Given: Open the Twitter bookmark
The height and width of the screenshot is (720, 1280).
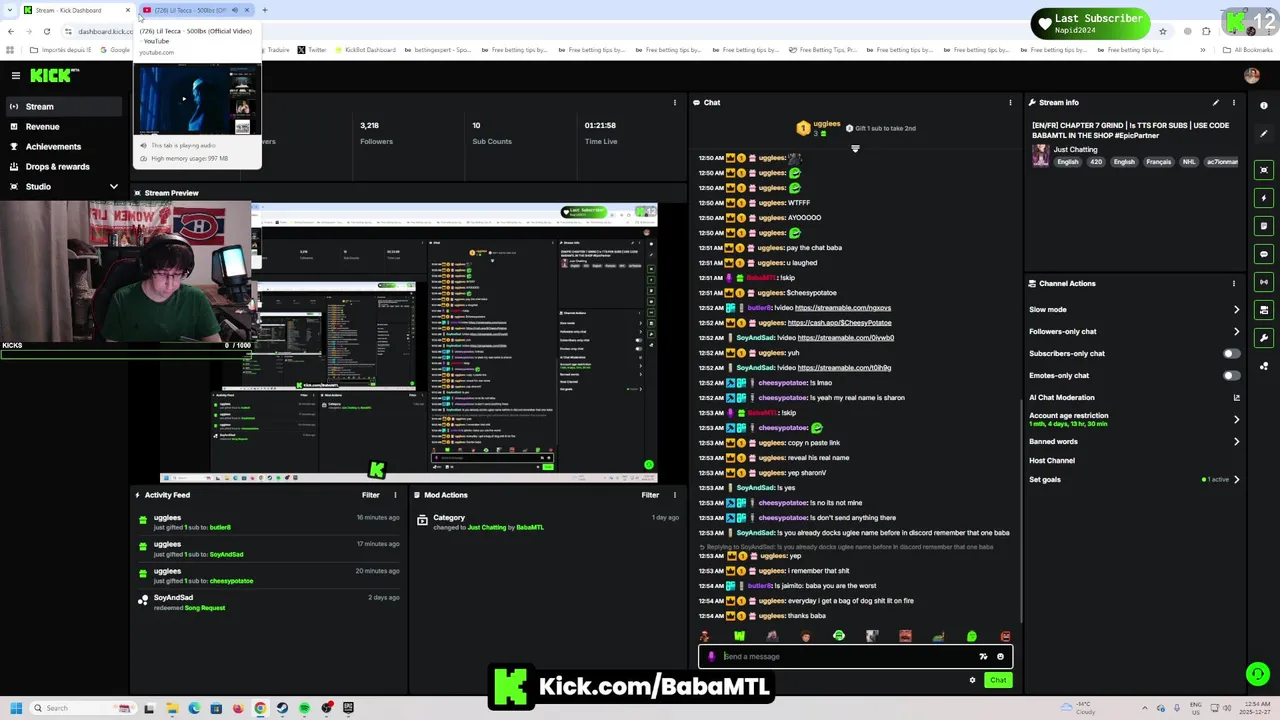Looking at the screenshot, I should pyautogui.click(x=313, y=50).
